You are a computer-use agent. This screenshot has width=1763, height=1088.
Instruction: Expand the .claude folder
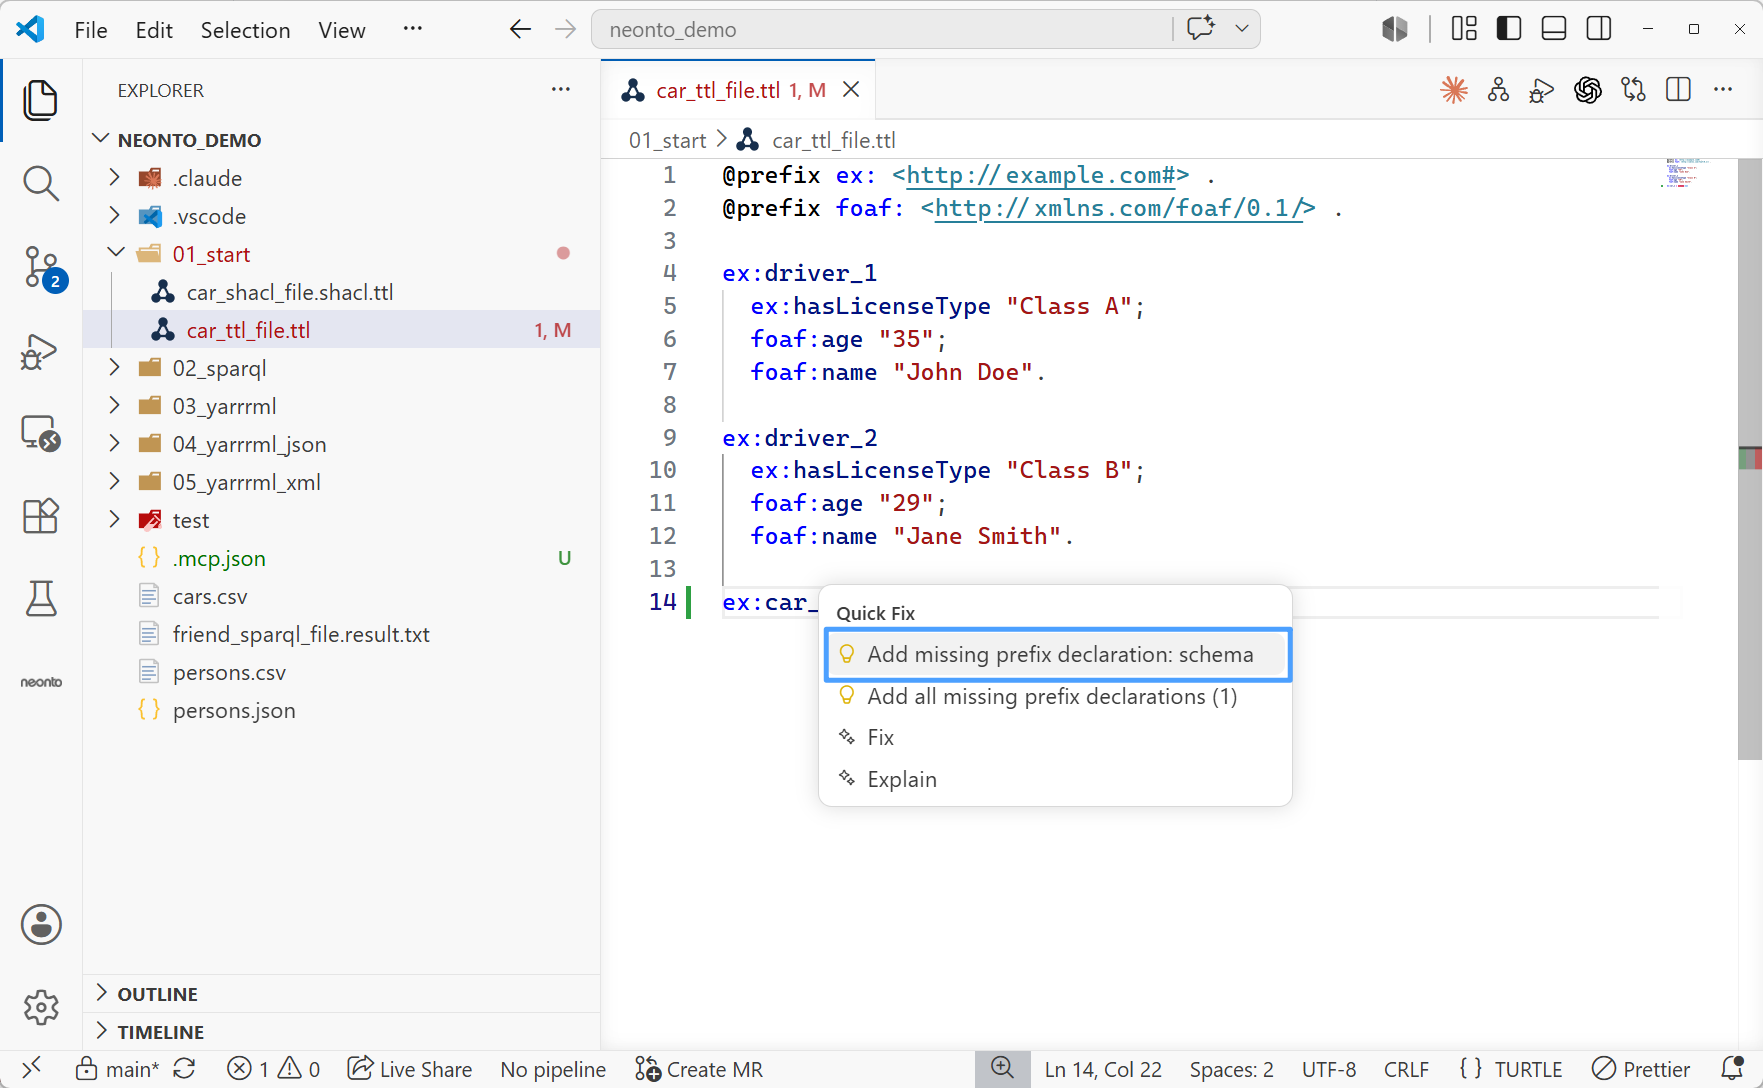(x=114, y=178)
